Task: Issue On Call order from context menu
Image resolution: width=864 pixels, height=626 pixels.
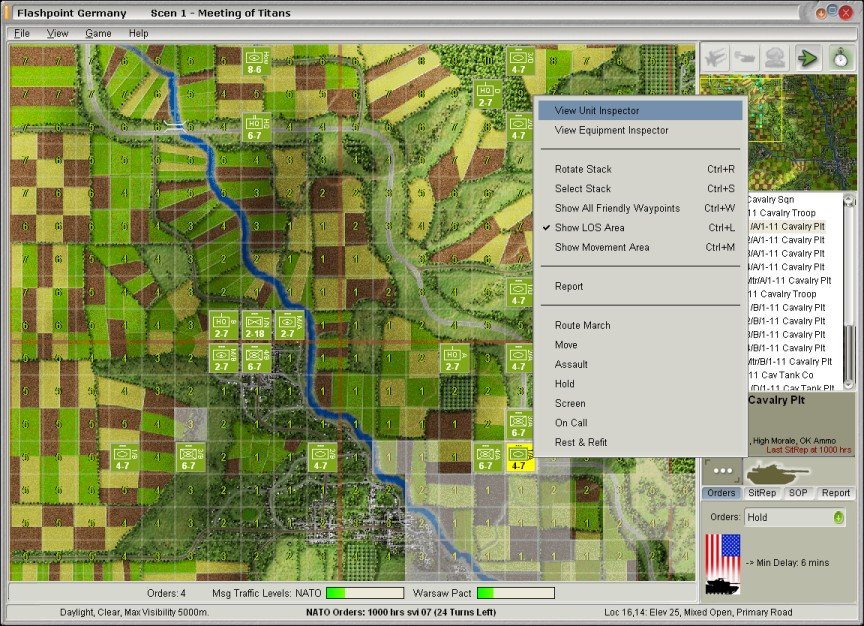Action: [x=640, y=423]
